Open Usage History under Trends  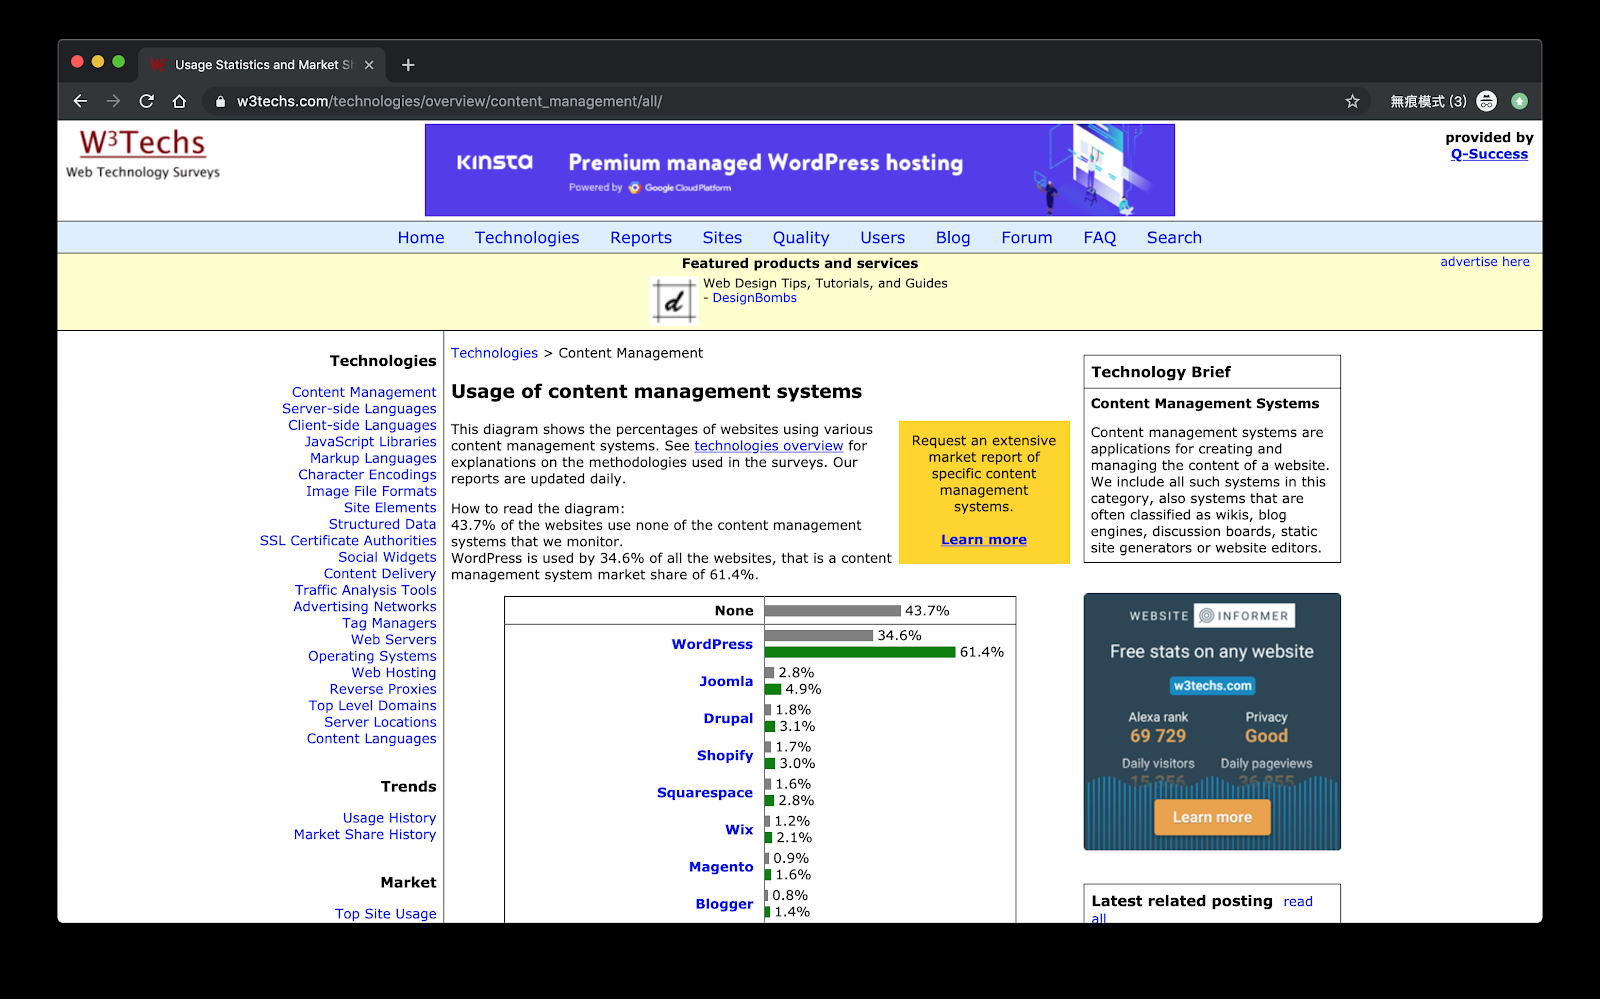(389, 818)
